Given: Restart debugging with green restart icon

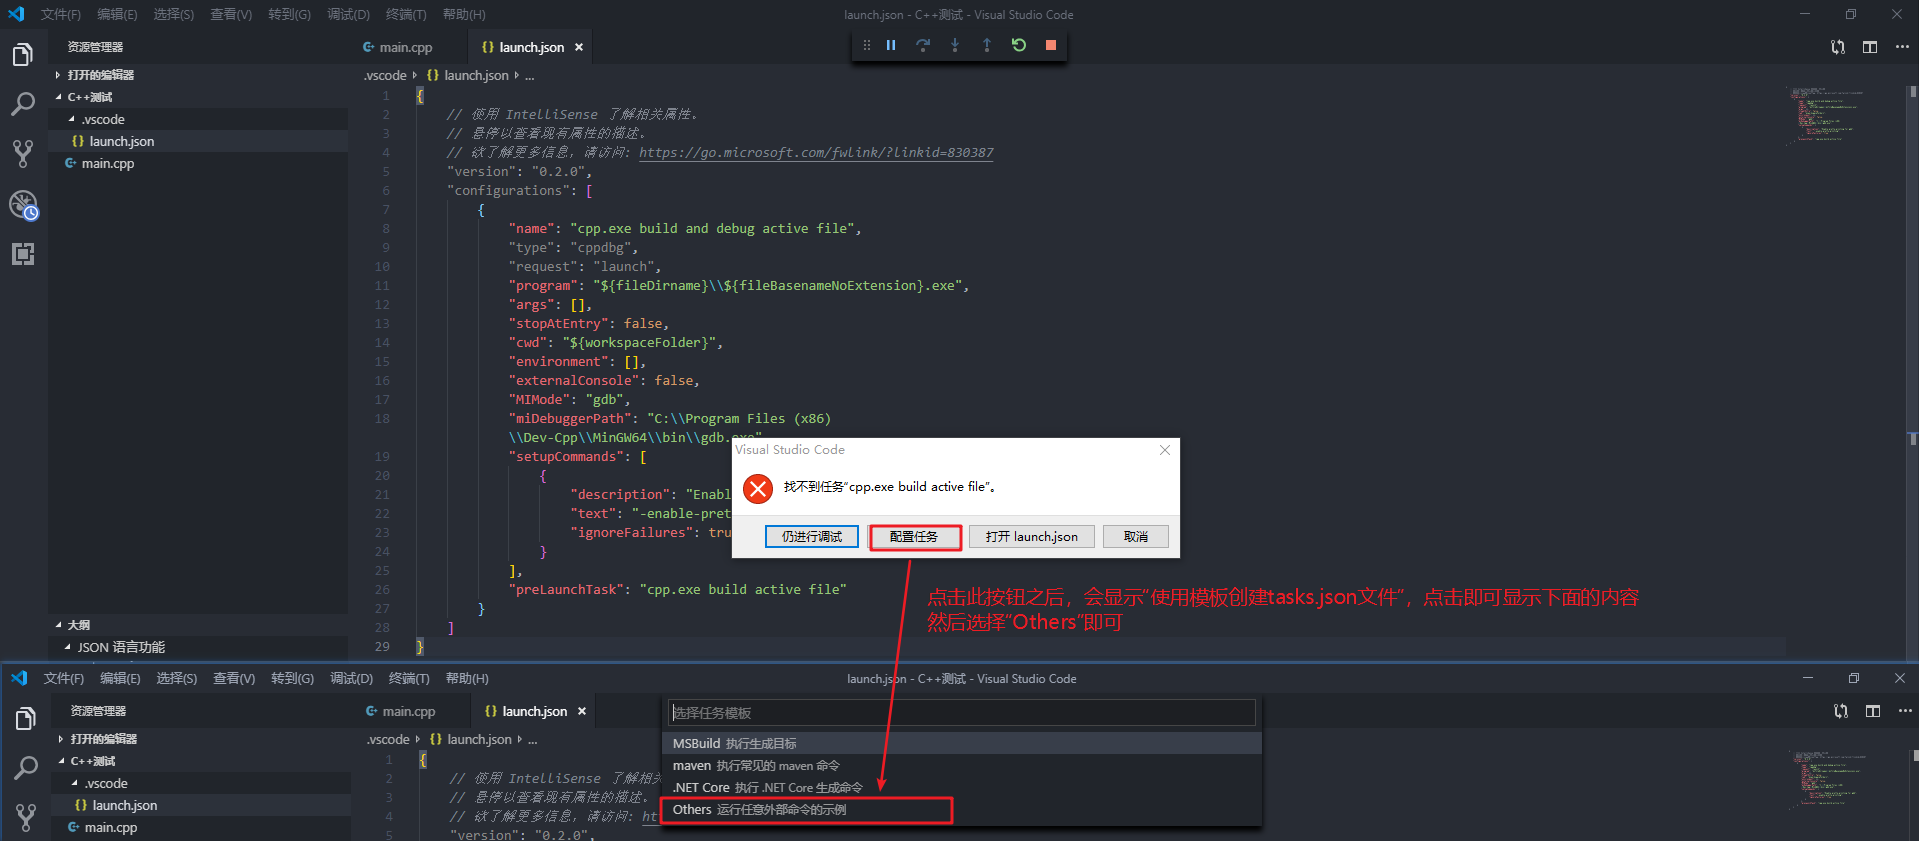Looking at the screenshot, I should pos(1019,45).
